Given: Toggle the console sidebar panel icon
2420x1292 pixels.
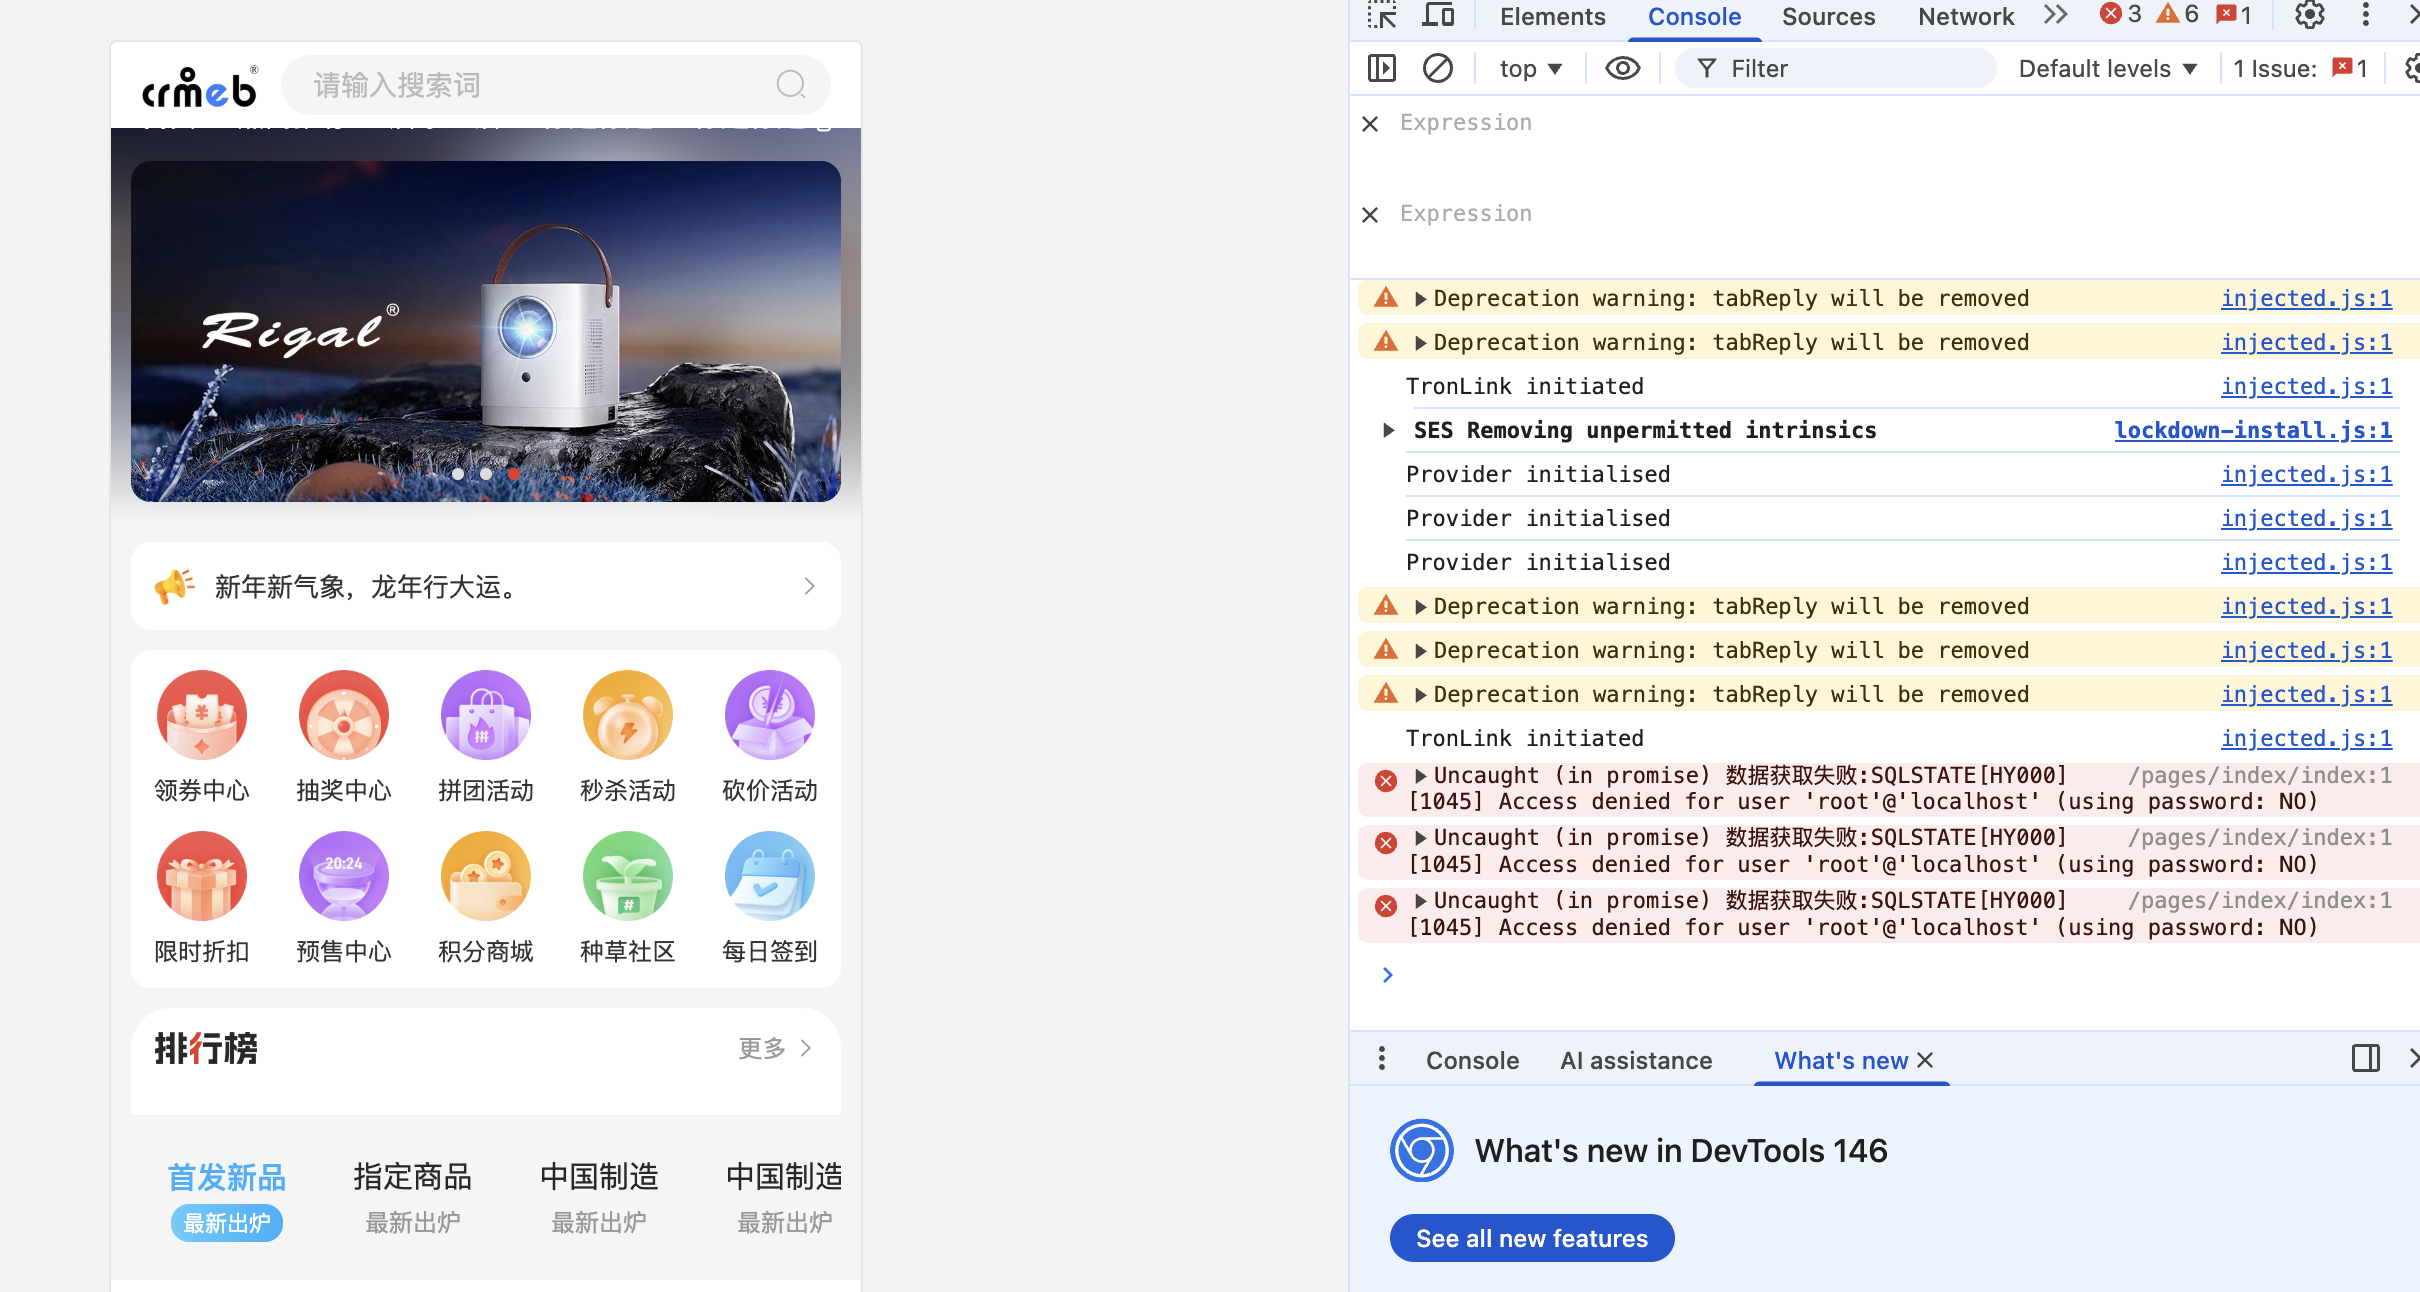Looking at the screenshot, I should pos(1382,68).
